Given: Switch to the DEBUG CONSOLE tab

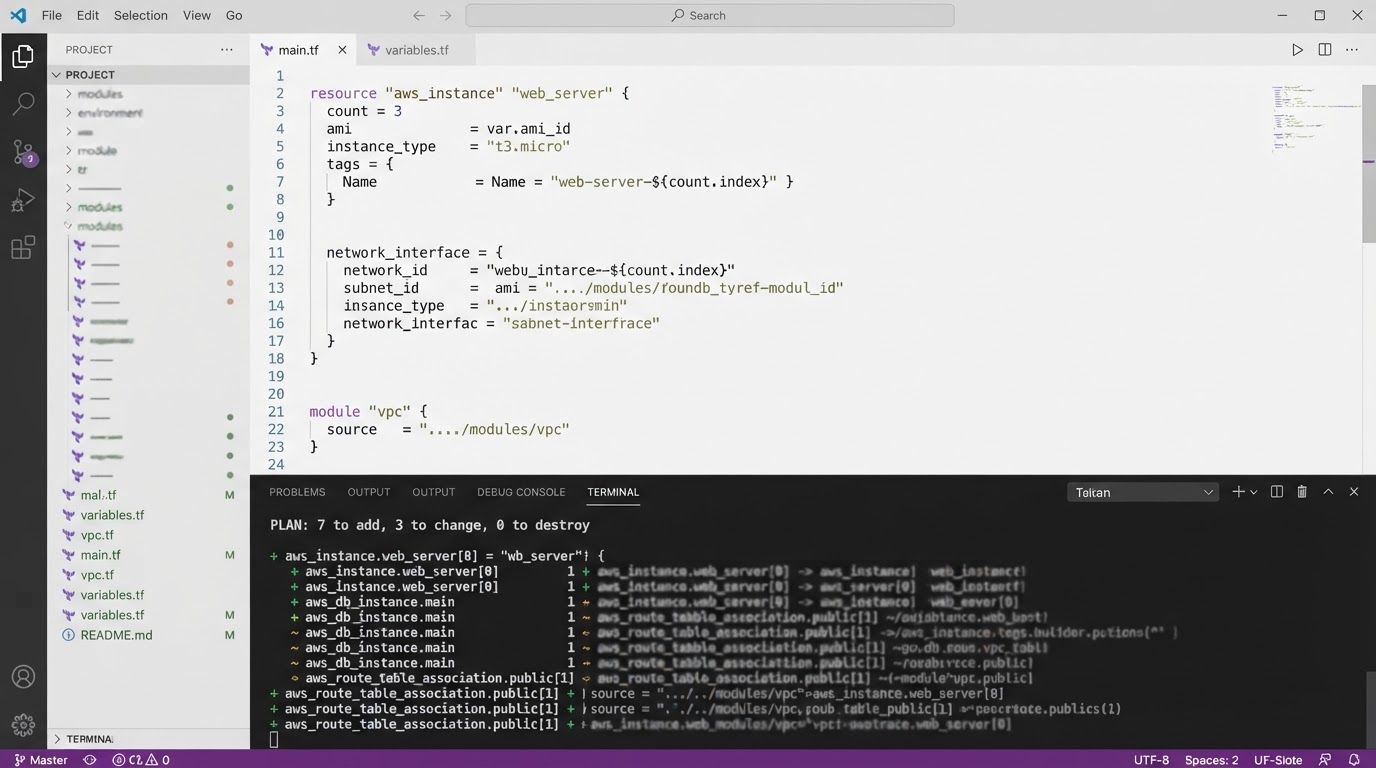Looking at the screenshot, I should click(x=521, y=492).
